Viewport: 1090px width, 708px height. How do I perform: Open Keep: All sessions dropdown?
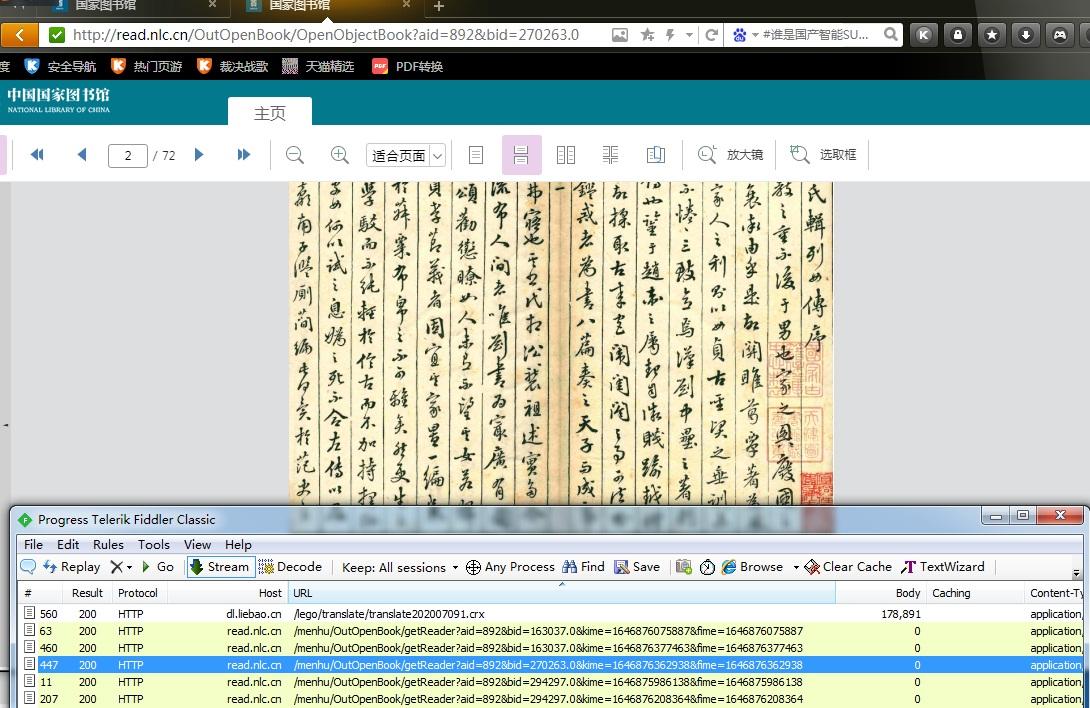tap(400, 568)
